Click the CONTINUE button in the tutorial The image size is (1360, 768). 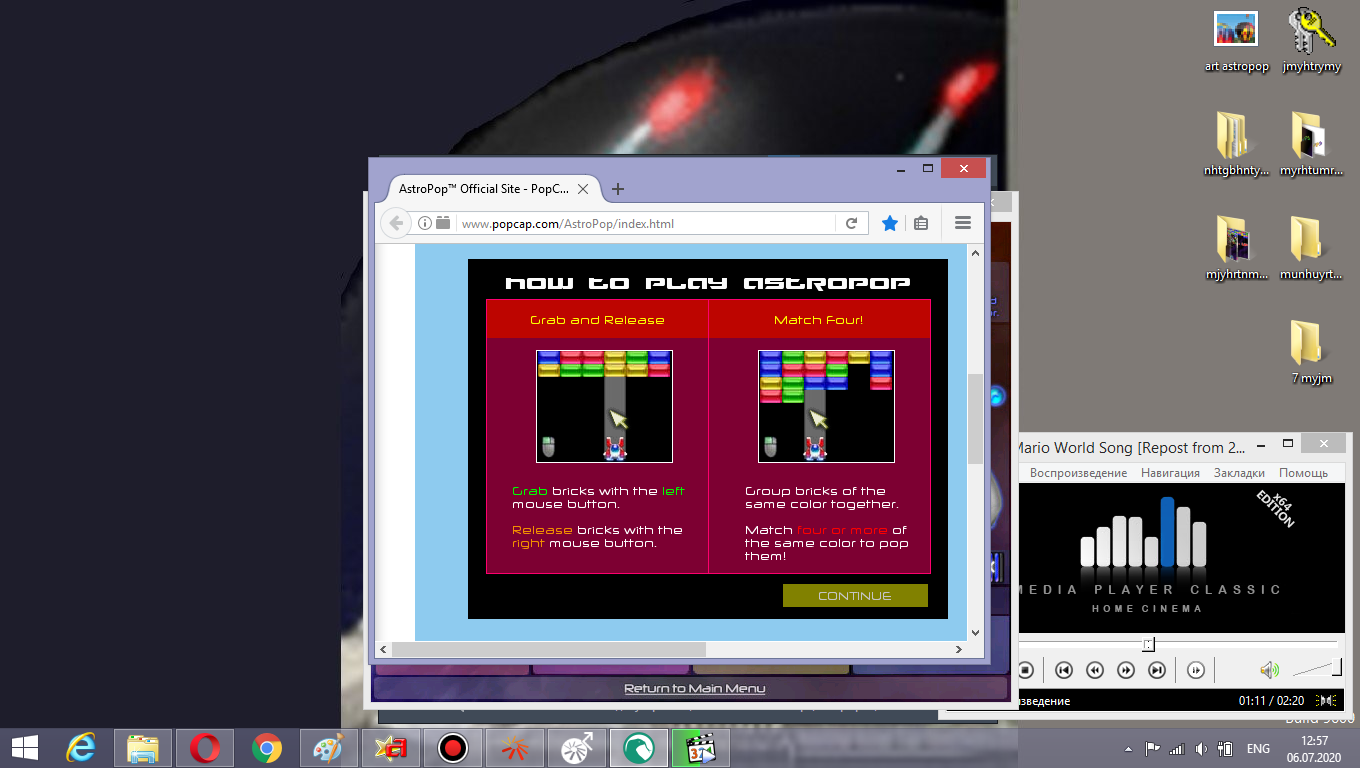pyautogui.click(x=855, y=596)
